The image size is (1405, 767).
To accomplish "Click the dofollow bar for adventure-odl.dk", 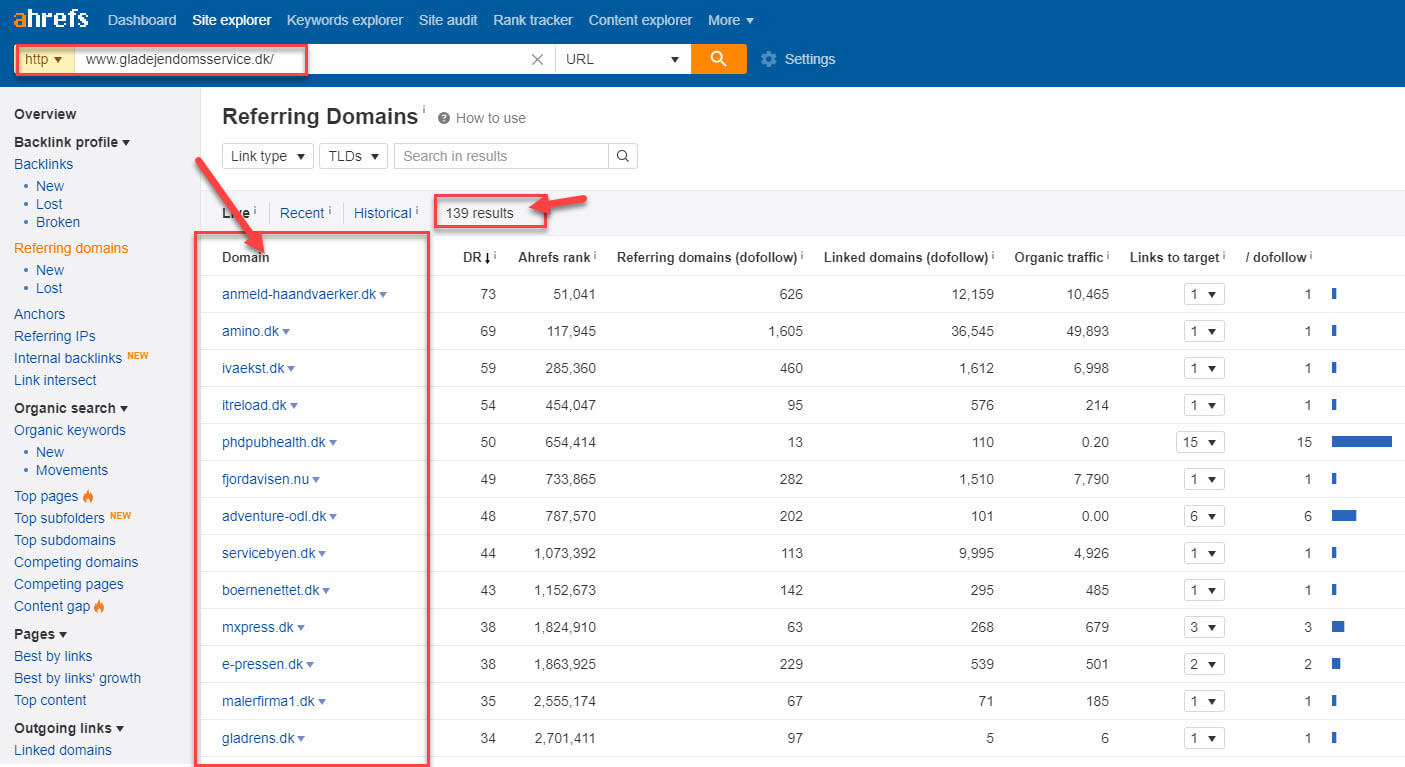I will point(1343,516).
